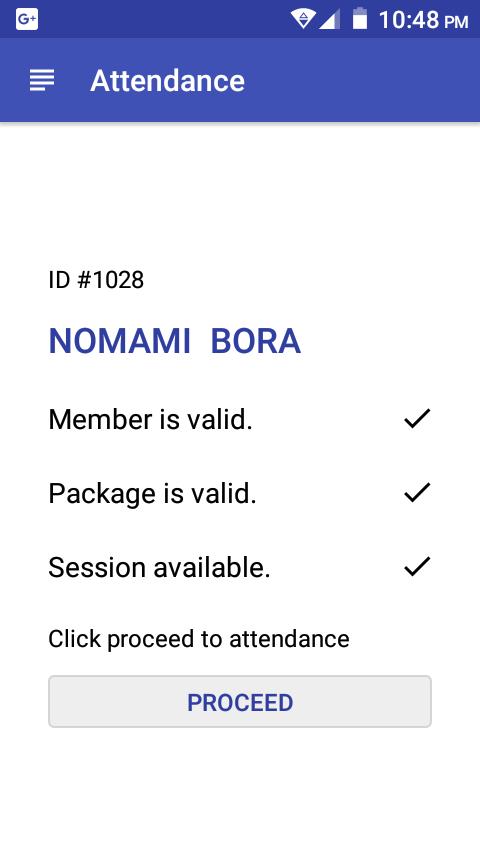
Task: Tap the Member is valid label
Action: [150, 419]
